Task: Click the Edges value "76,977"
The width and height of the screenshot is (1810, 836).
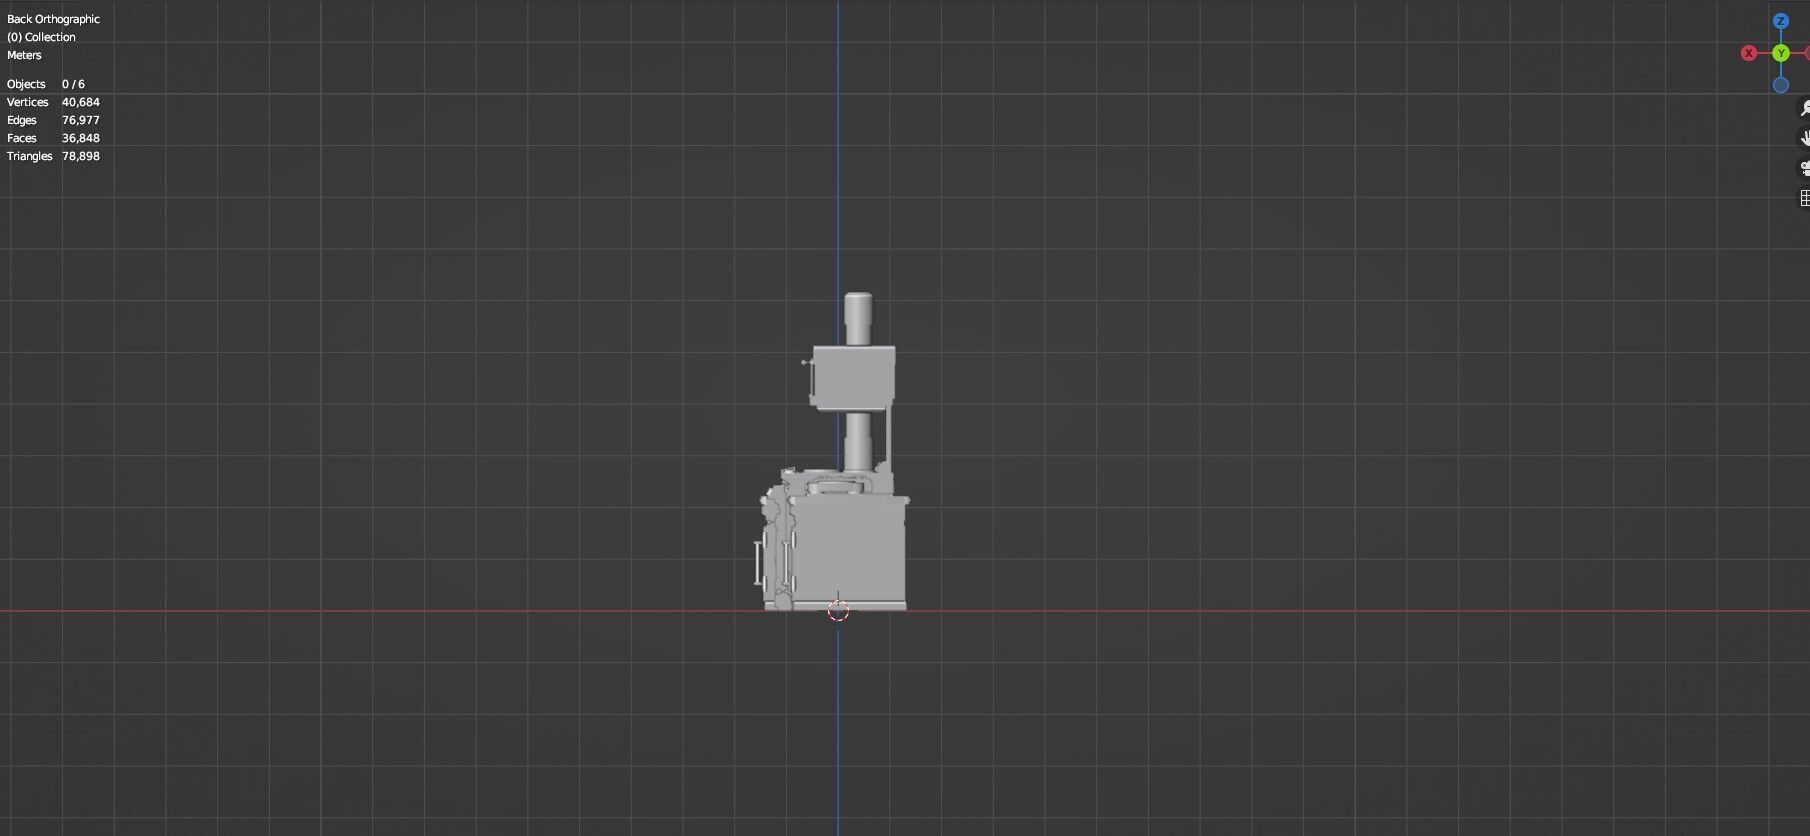Action: [x=80, y=120]
